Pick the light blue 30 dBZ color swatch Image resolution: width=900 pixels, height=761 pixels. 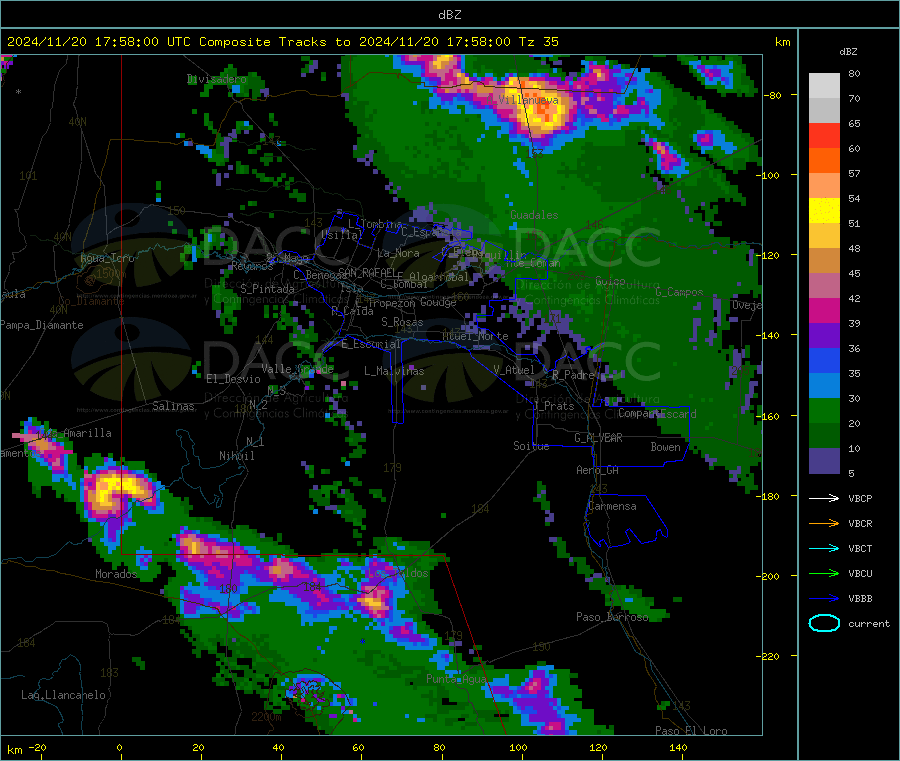tap(824, 386)
